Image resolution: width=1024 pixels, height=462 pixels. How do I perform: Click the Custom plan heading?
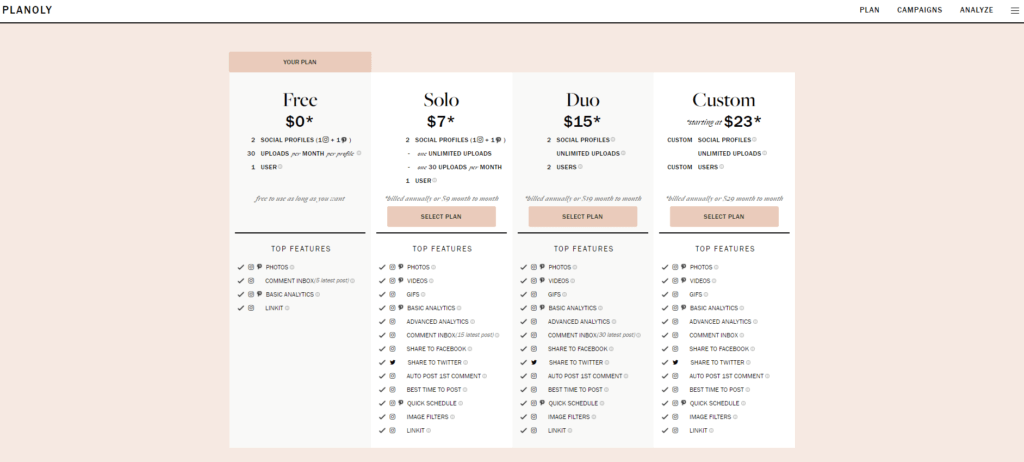tap(724, 100)
